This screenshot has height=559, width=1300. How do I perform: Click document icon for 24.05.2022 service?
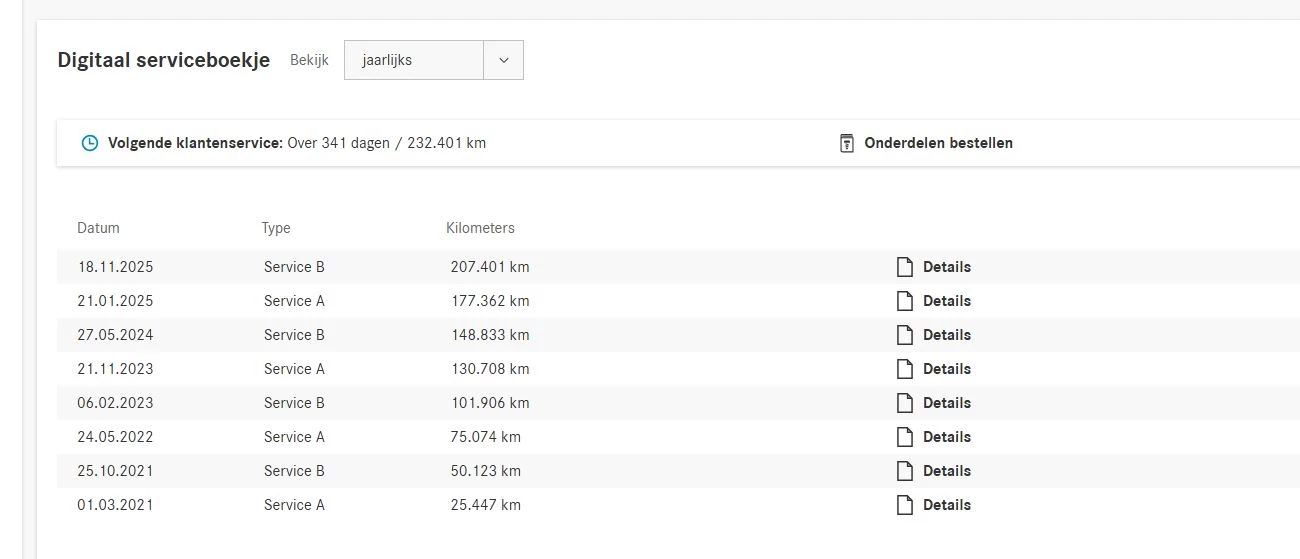coord(904,437)
